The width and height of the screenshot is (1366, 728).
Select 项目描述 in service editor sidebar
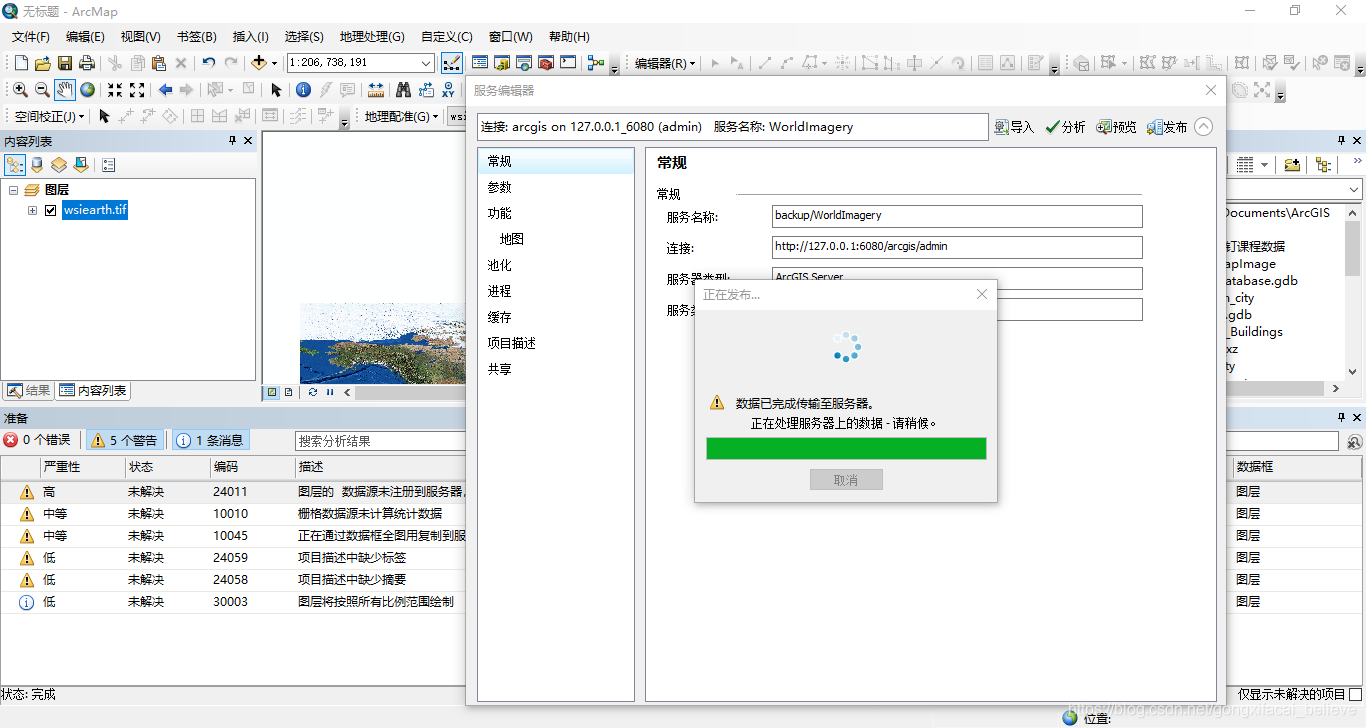pos(512,343)
